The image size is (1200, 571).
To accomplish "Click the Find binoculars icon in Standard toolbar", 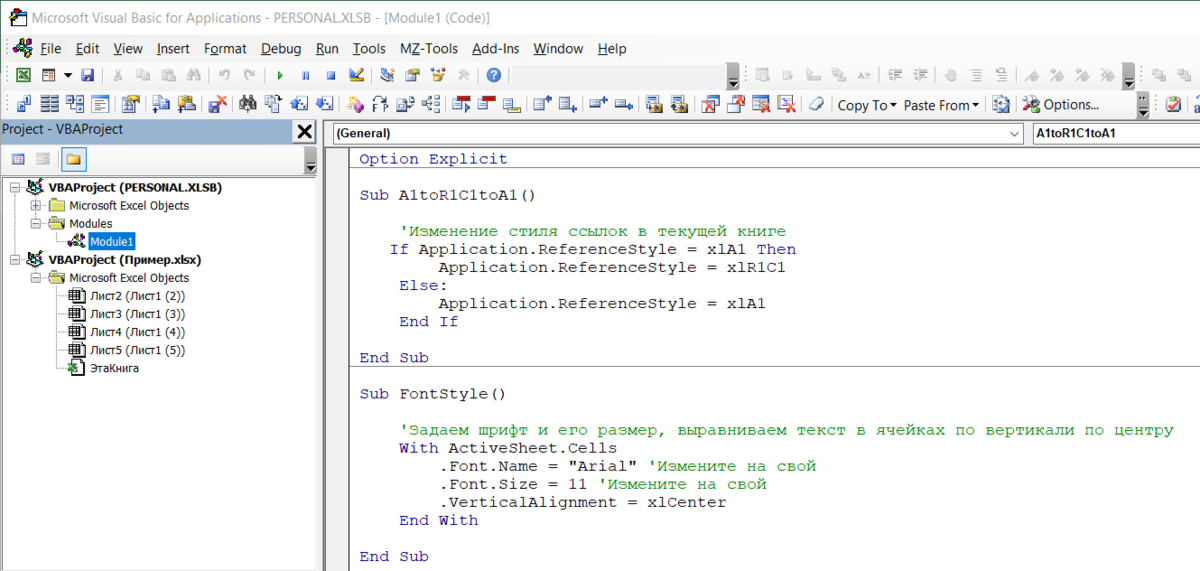I will tap(194, 75).
